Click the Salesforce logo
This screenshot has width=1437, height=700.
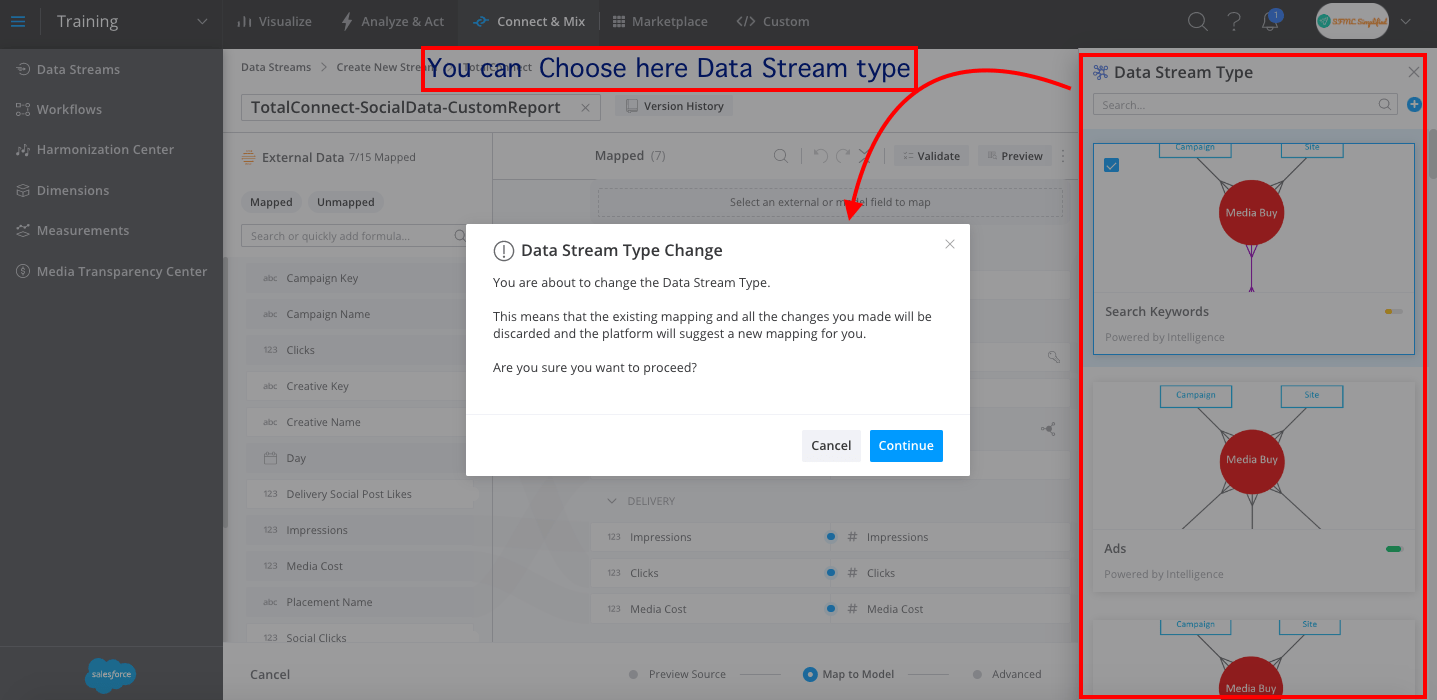point(110,675)
